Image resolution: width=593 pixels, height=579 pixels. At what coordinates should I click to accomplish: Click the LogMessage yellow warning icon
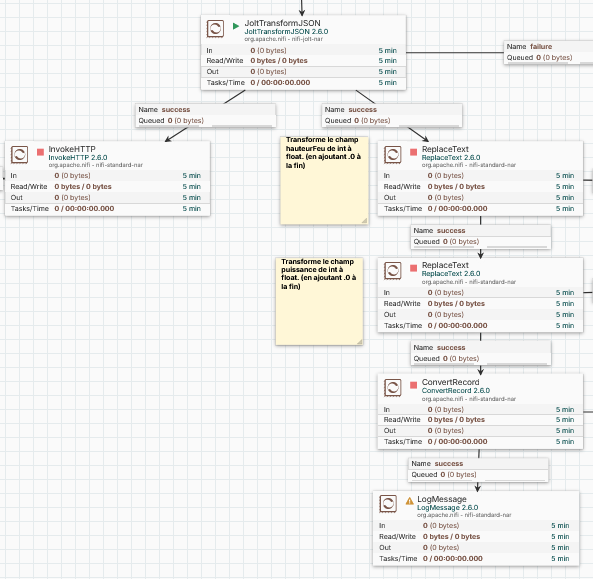tap(409, 501)
